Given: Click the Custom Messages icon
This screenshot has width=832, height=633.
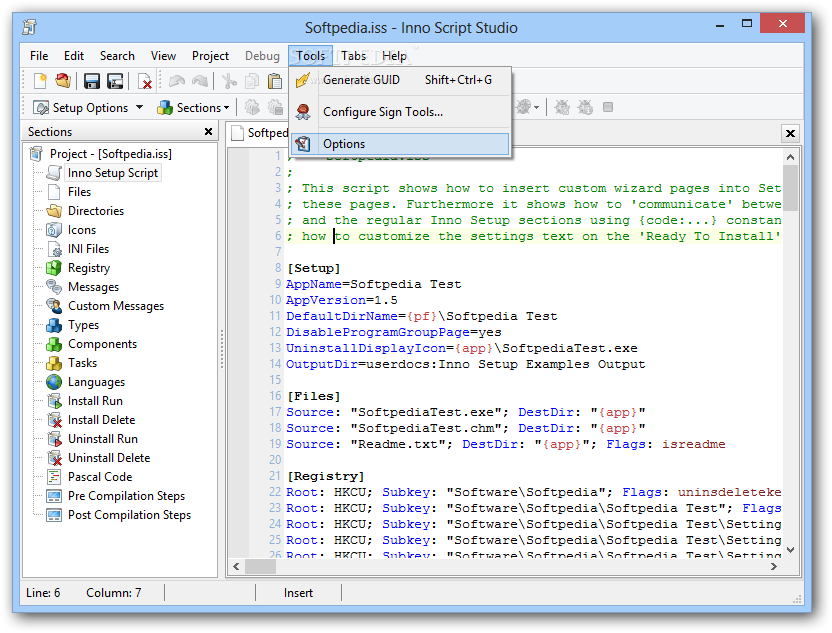Looking at the screenshot, I should click(54, 306).
